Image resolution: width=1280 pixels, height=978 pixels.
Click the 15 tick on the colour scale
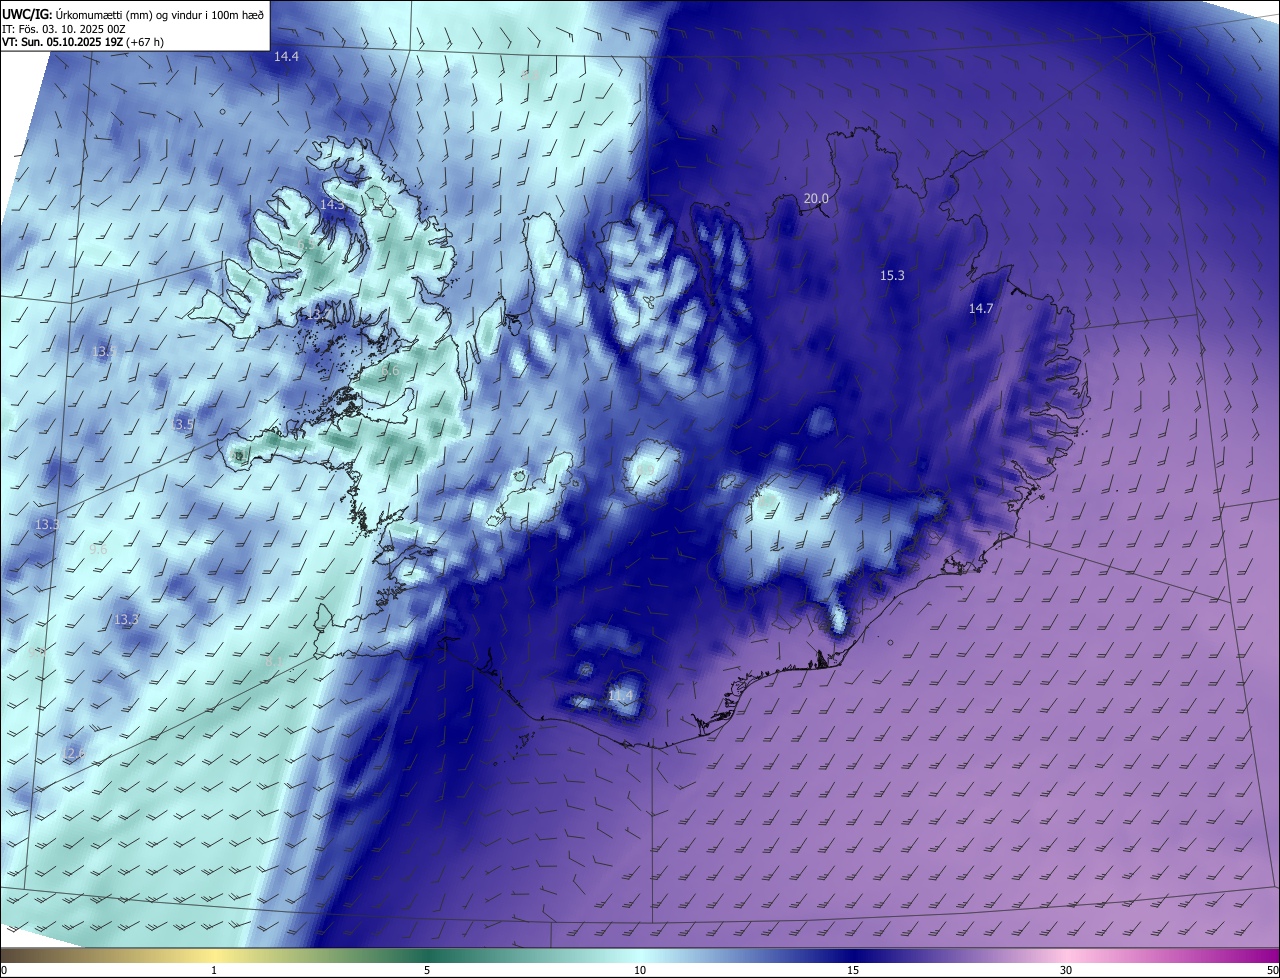[853, 970]
